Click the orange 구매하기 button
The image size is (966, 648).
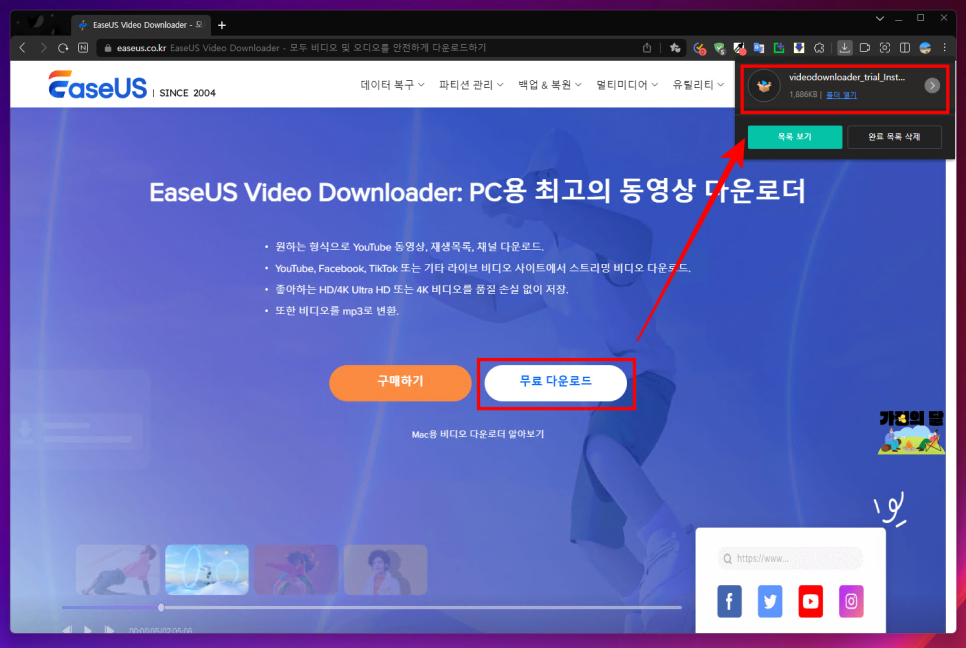pos(400,383)
